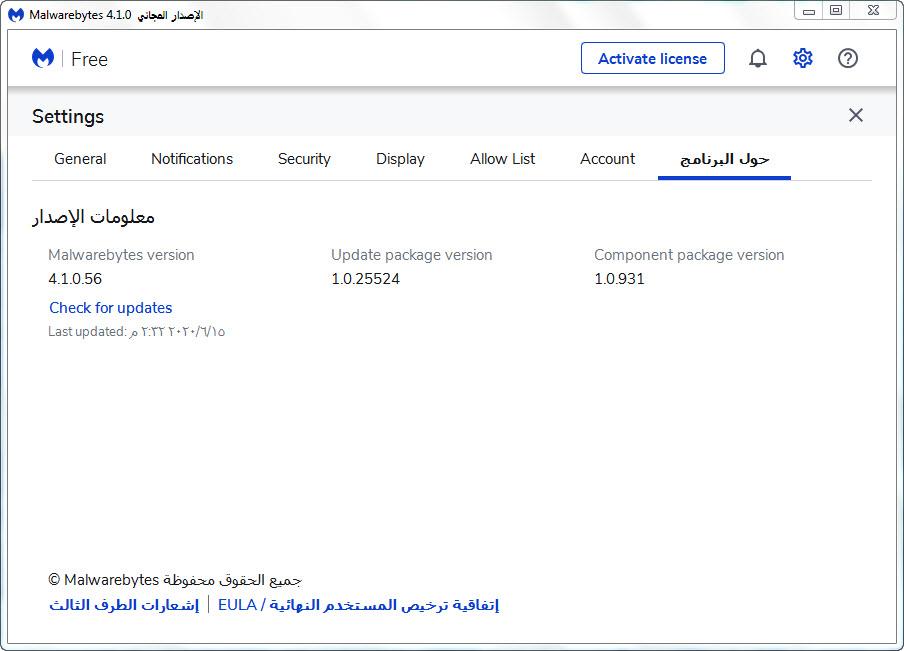Click the Settings panel title
The image size is (904, 651).
pos(68,116)
